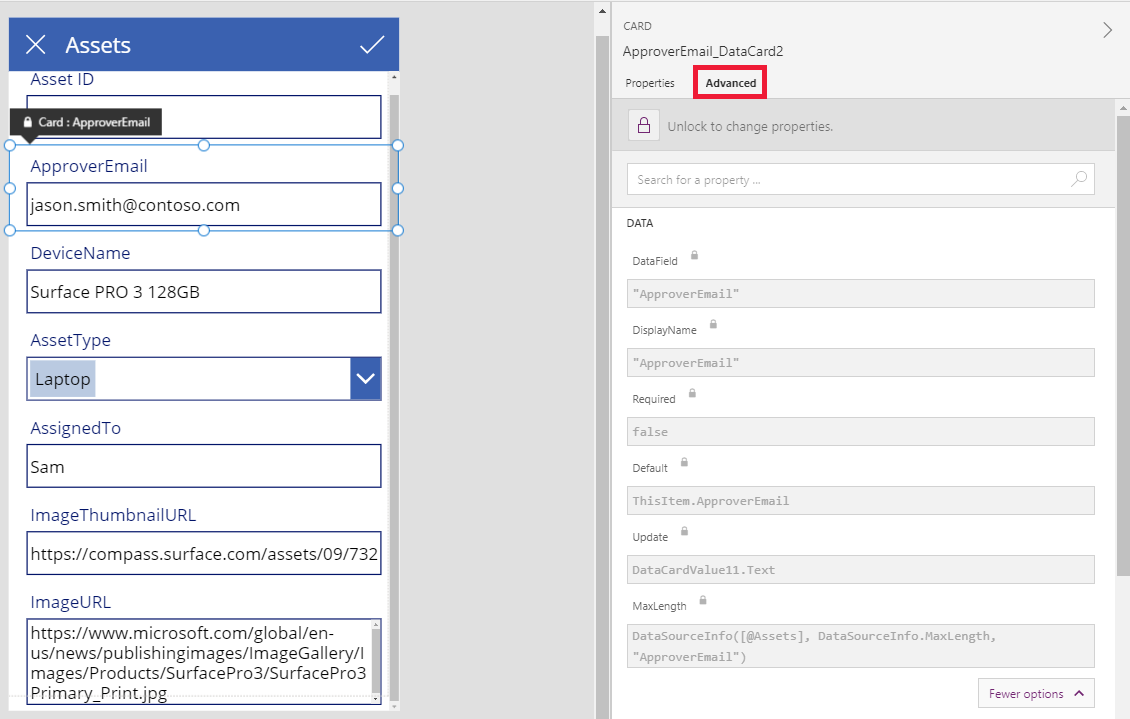
Task: Click the Unlock to change properties text
Action: pyautogui.click(x=749, y=126)
